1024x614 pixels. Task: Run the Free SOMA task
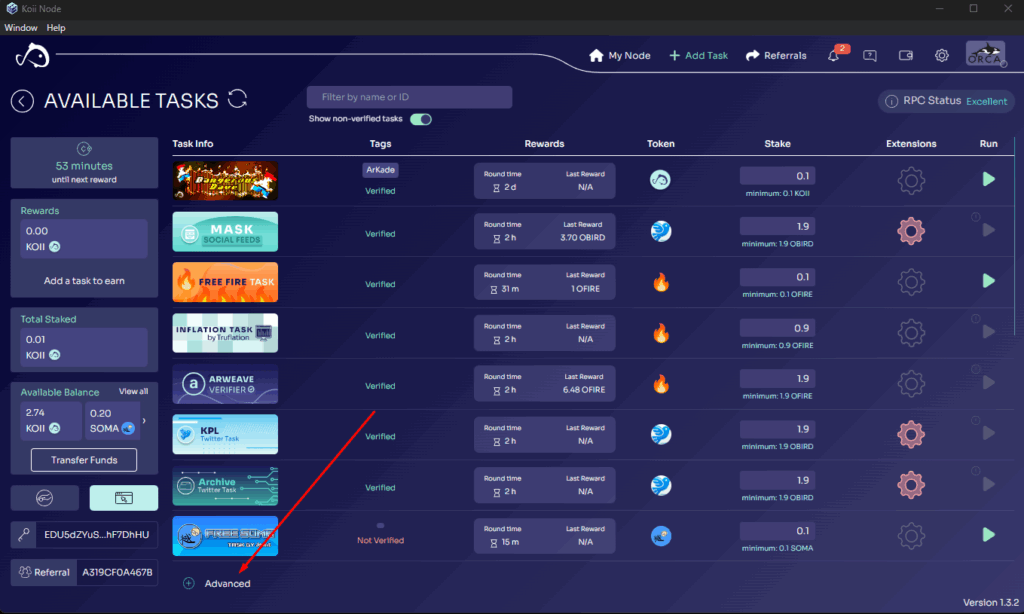(x=989, y=535)
